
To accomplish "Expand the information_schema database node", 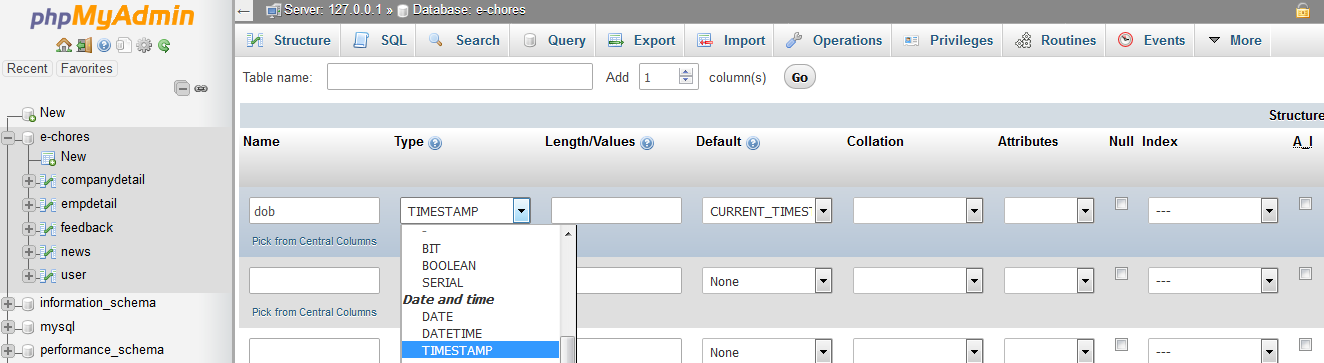I will pos(9,303).
